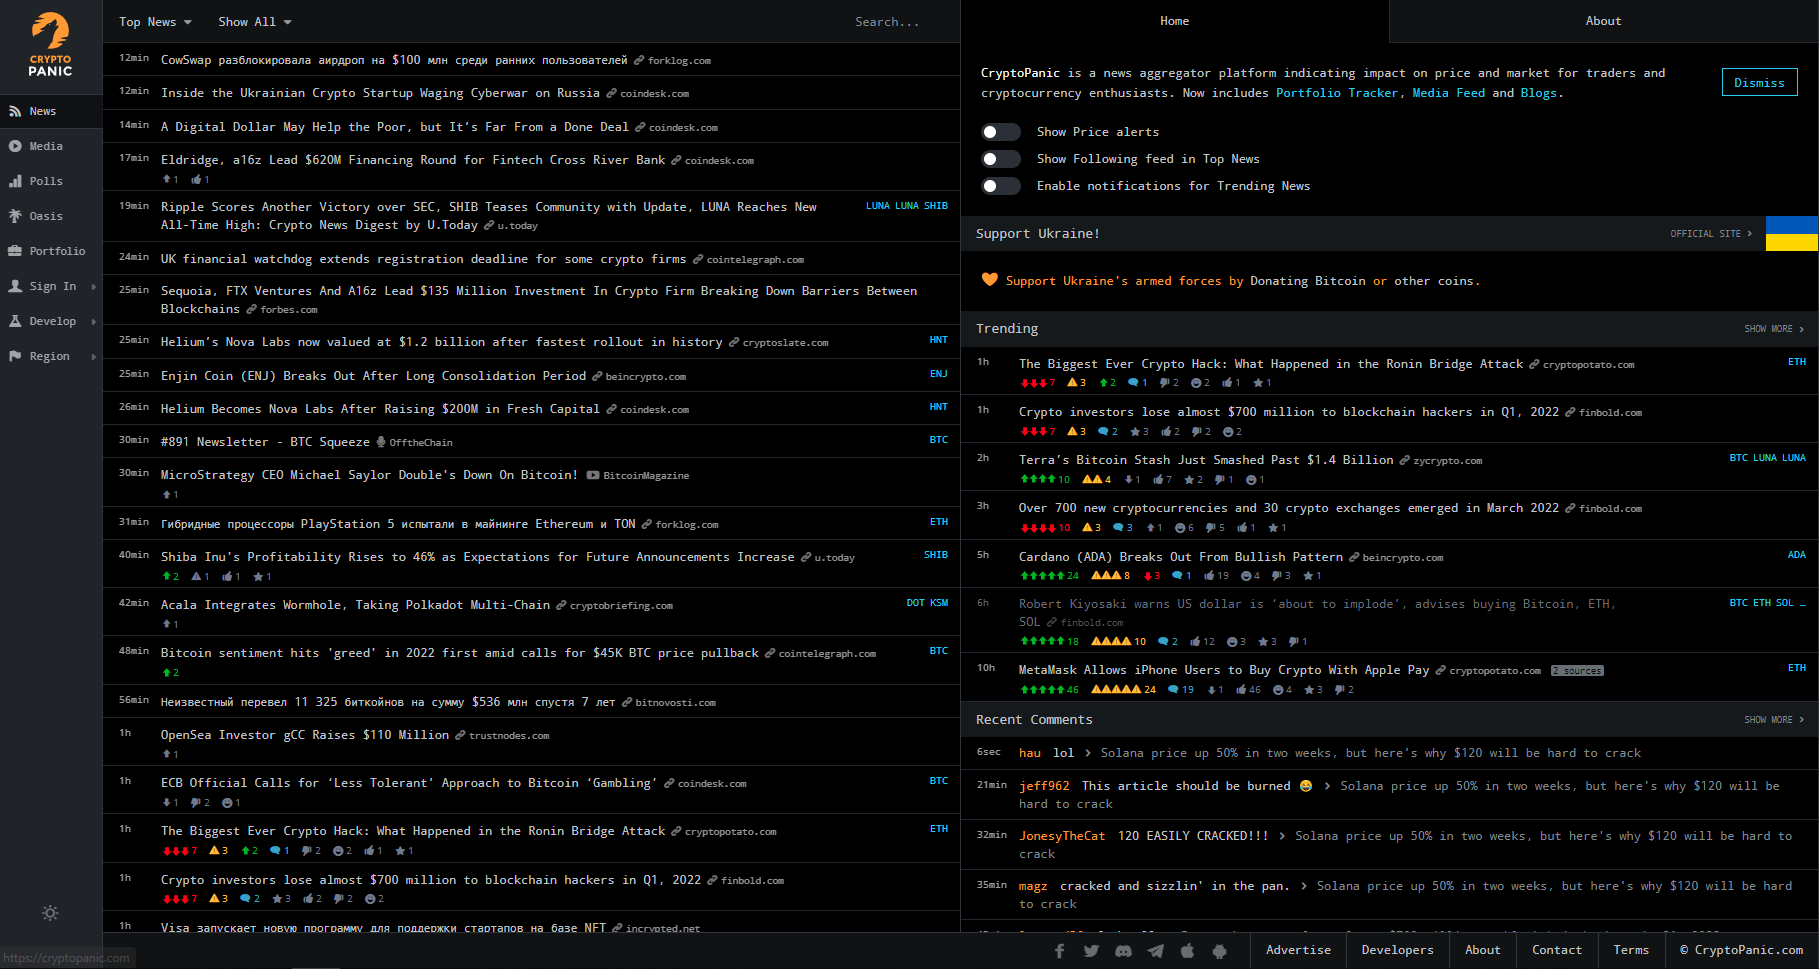Click the search news field

click(x=886, y=22)
